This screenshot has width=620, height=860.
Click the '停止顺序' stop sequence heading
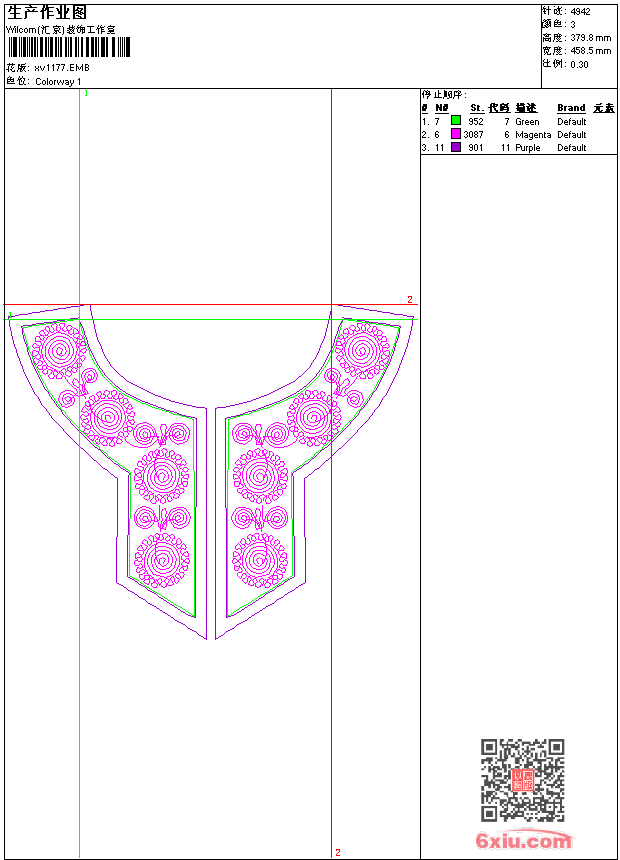(443, 95)
